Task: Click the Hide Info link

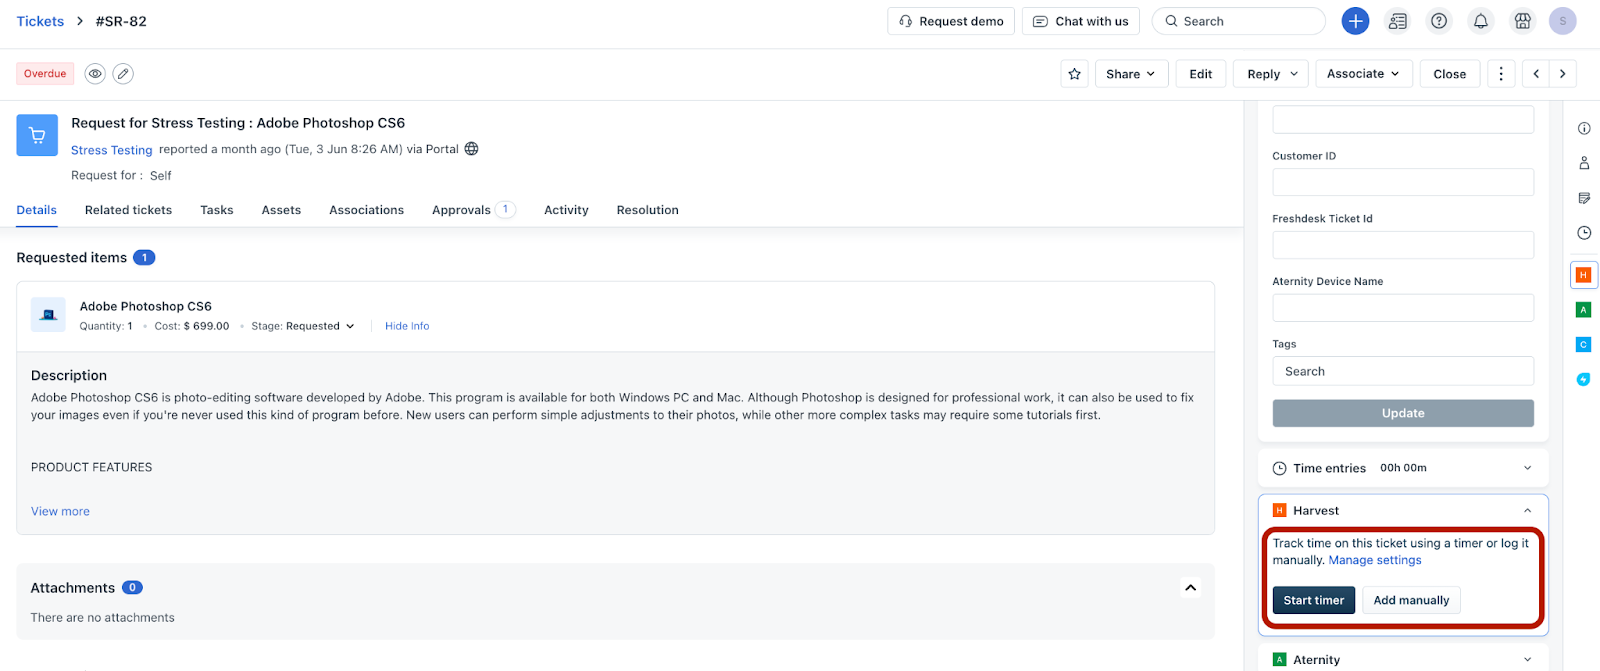Action: tap(407, 326)
